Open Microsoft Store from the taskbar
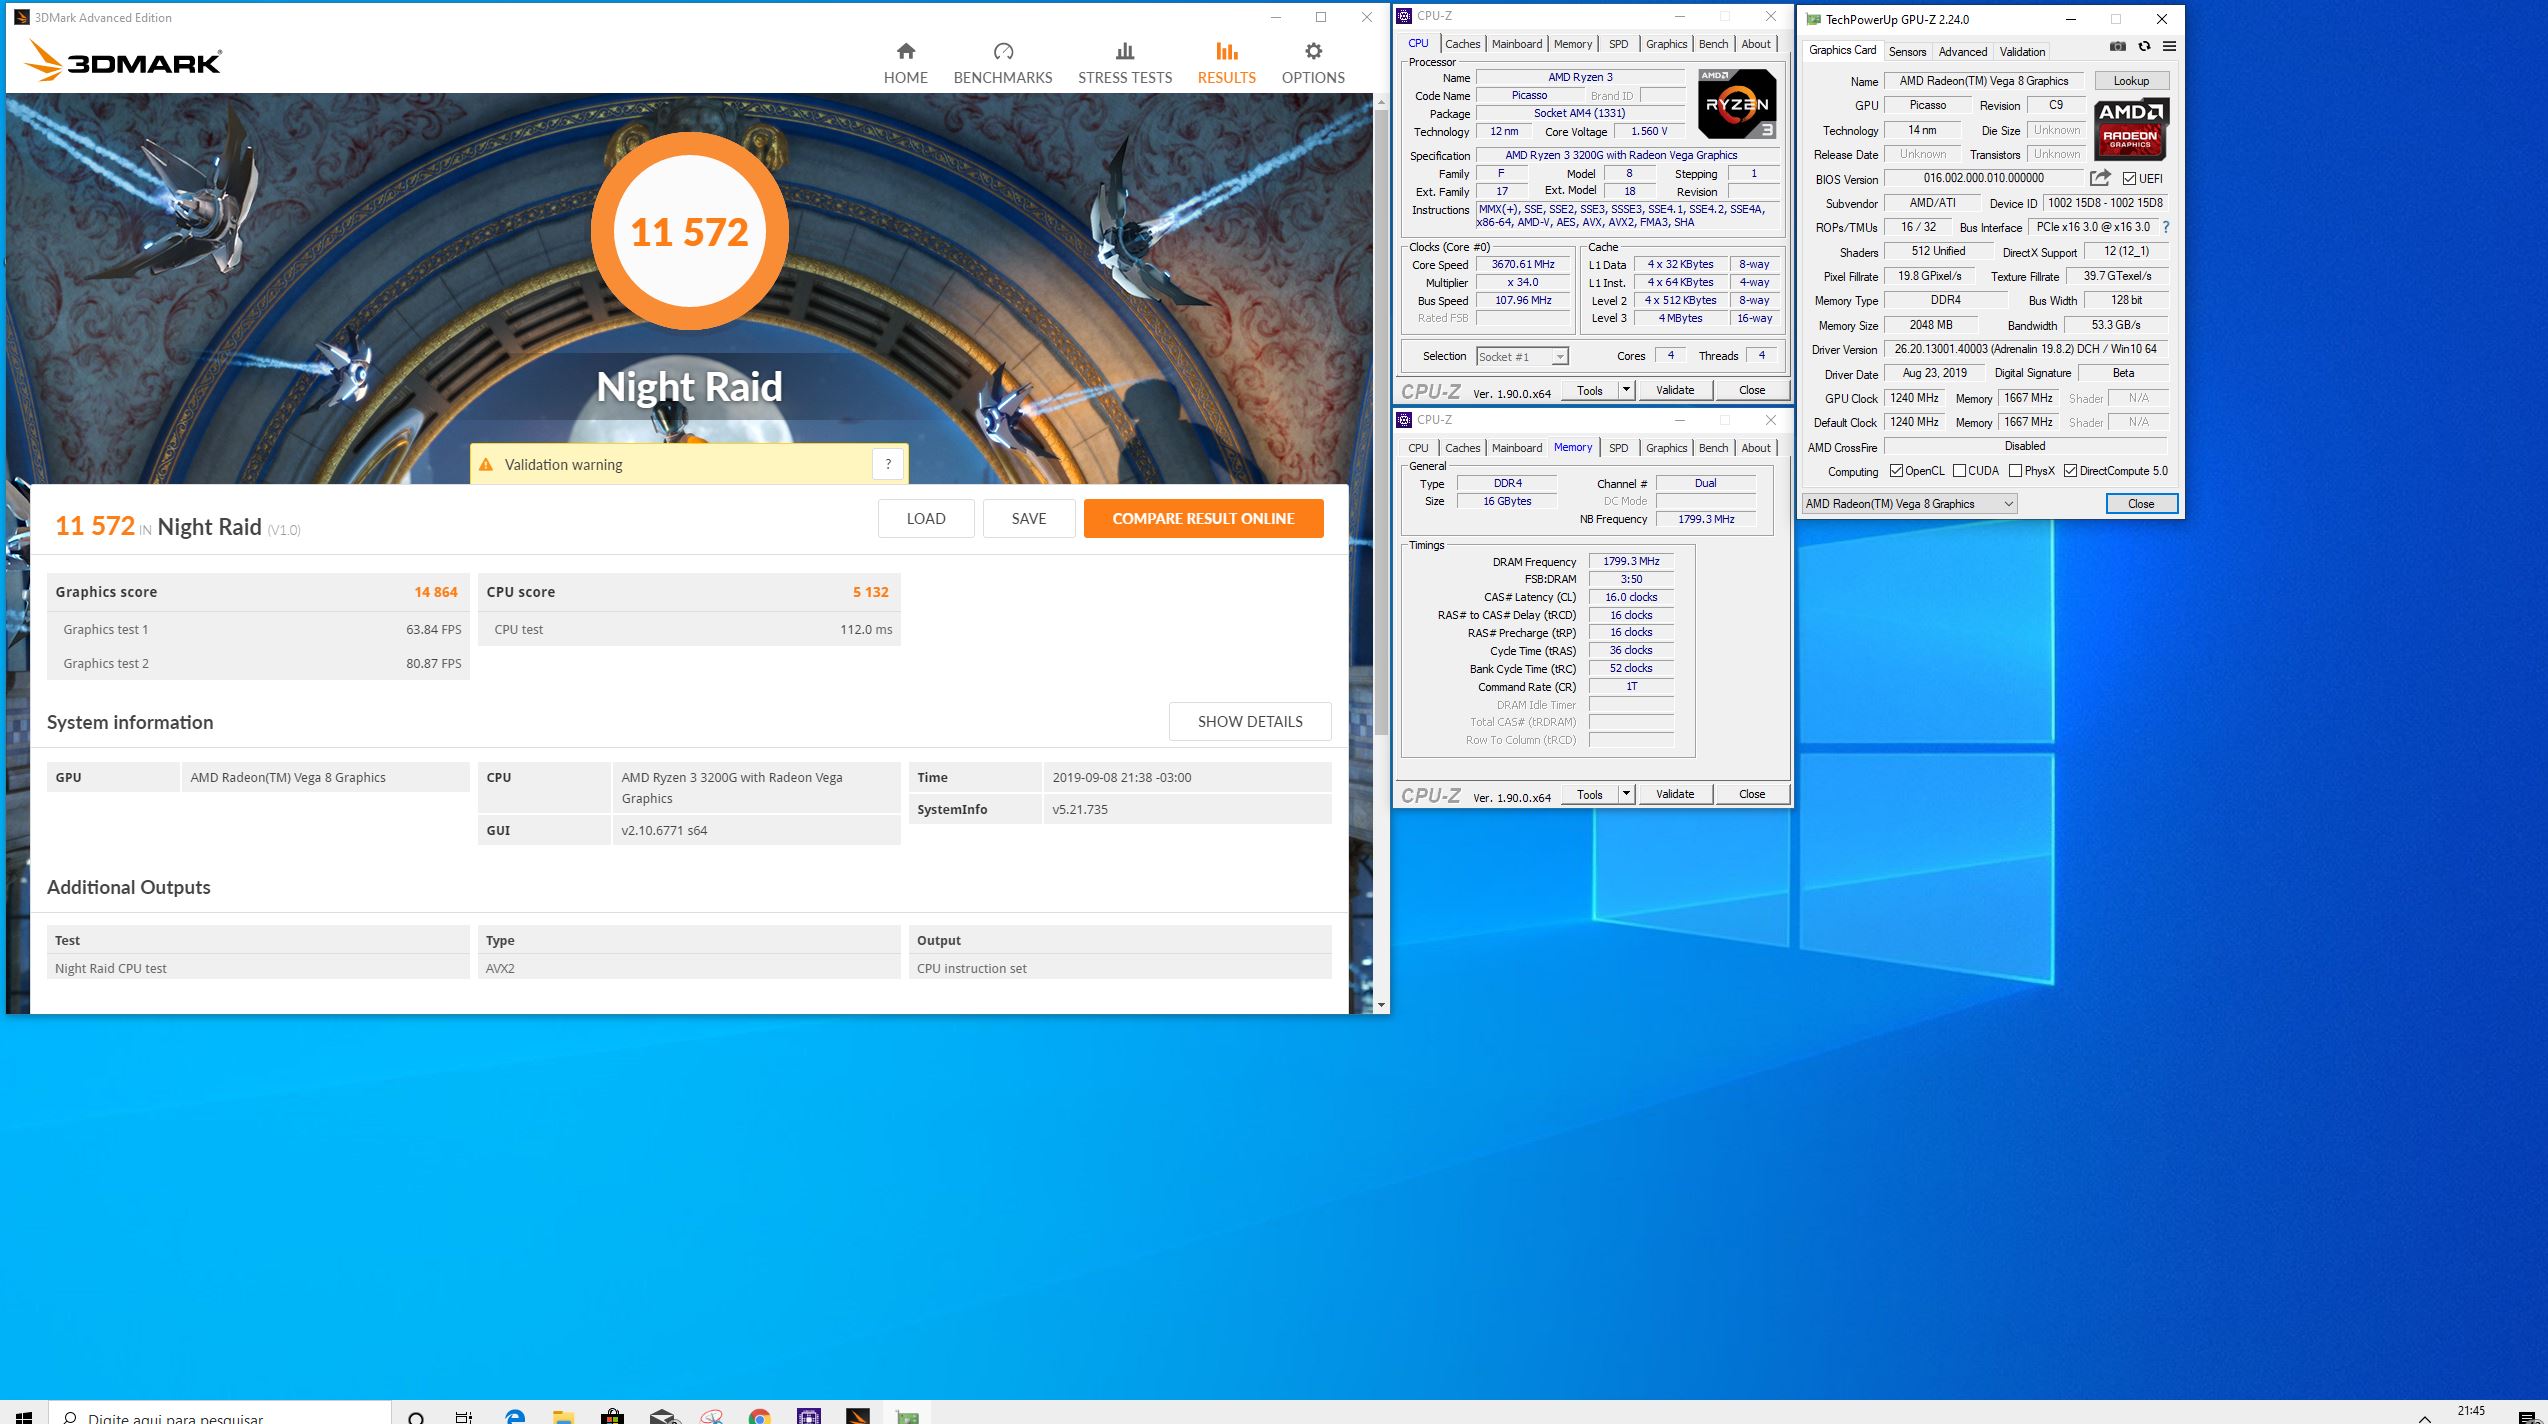This screenshot has height=1424, width=2548. point(612,1417)
